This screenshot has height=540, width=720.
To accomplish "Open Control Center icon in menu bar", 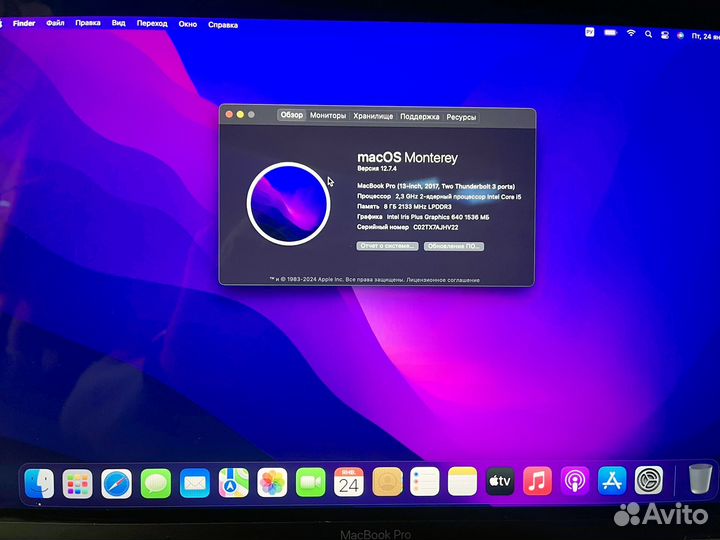I will 664,34.
